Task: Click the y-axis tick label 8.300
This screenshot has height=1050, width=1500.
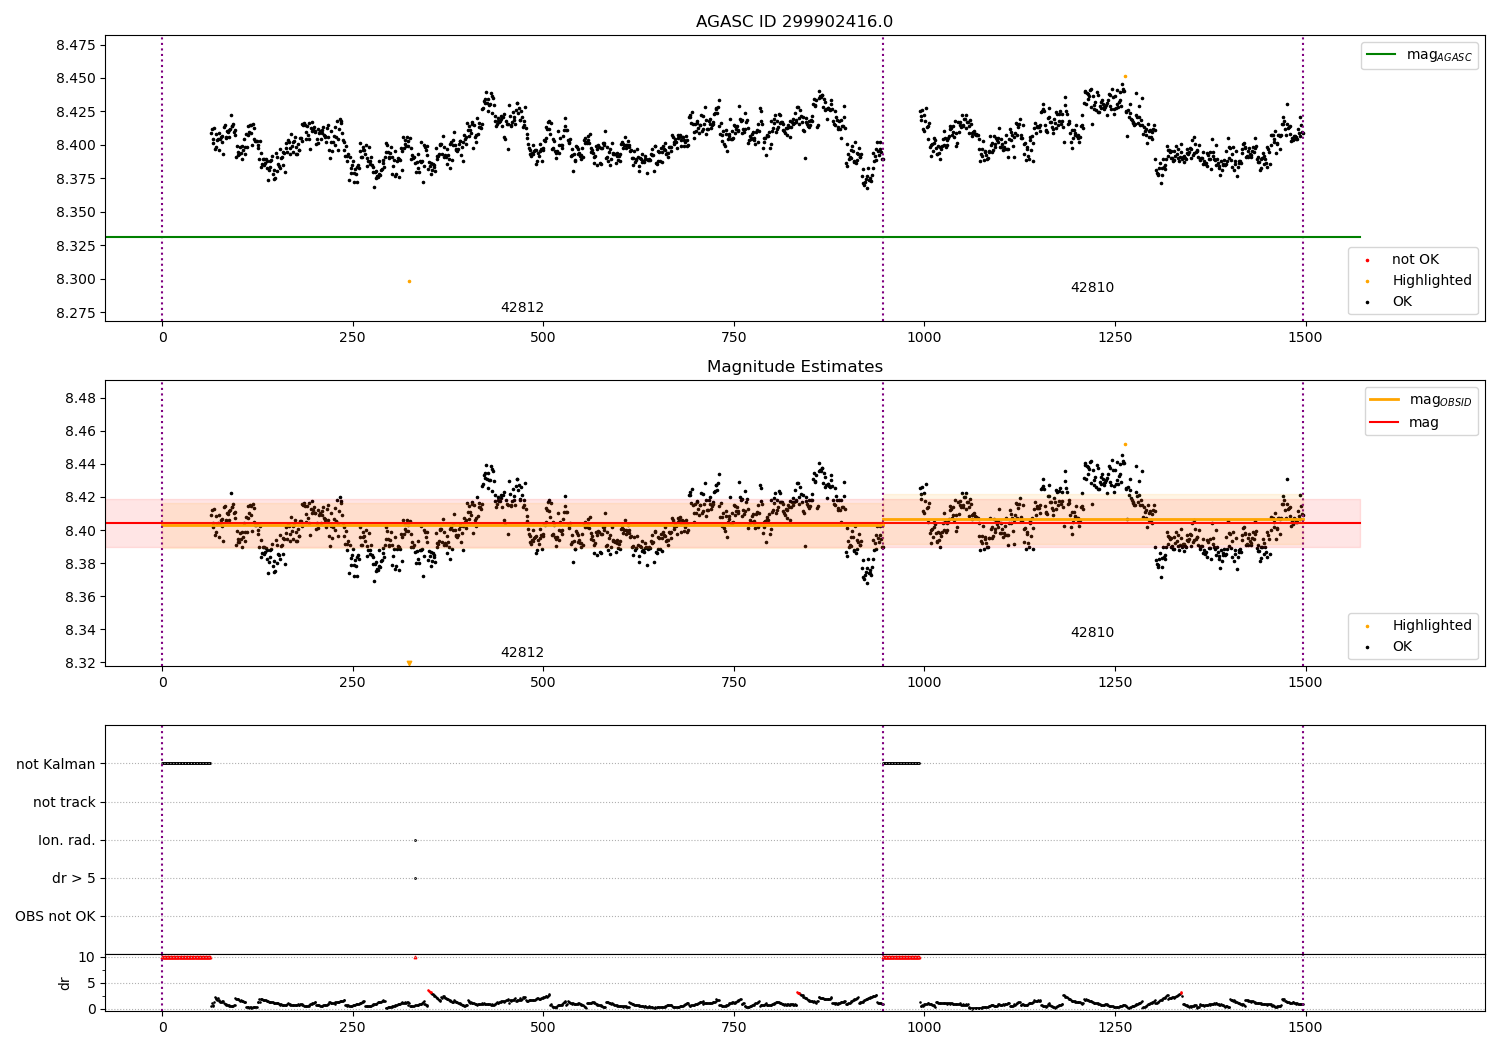Action: tap(75, 280)
